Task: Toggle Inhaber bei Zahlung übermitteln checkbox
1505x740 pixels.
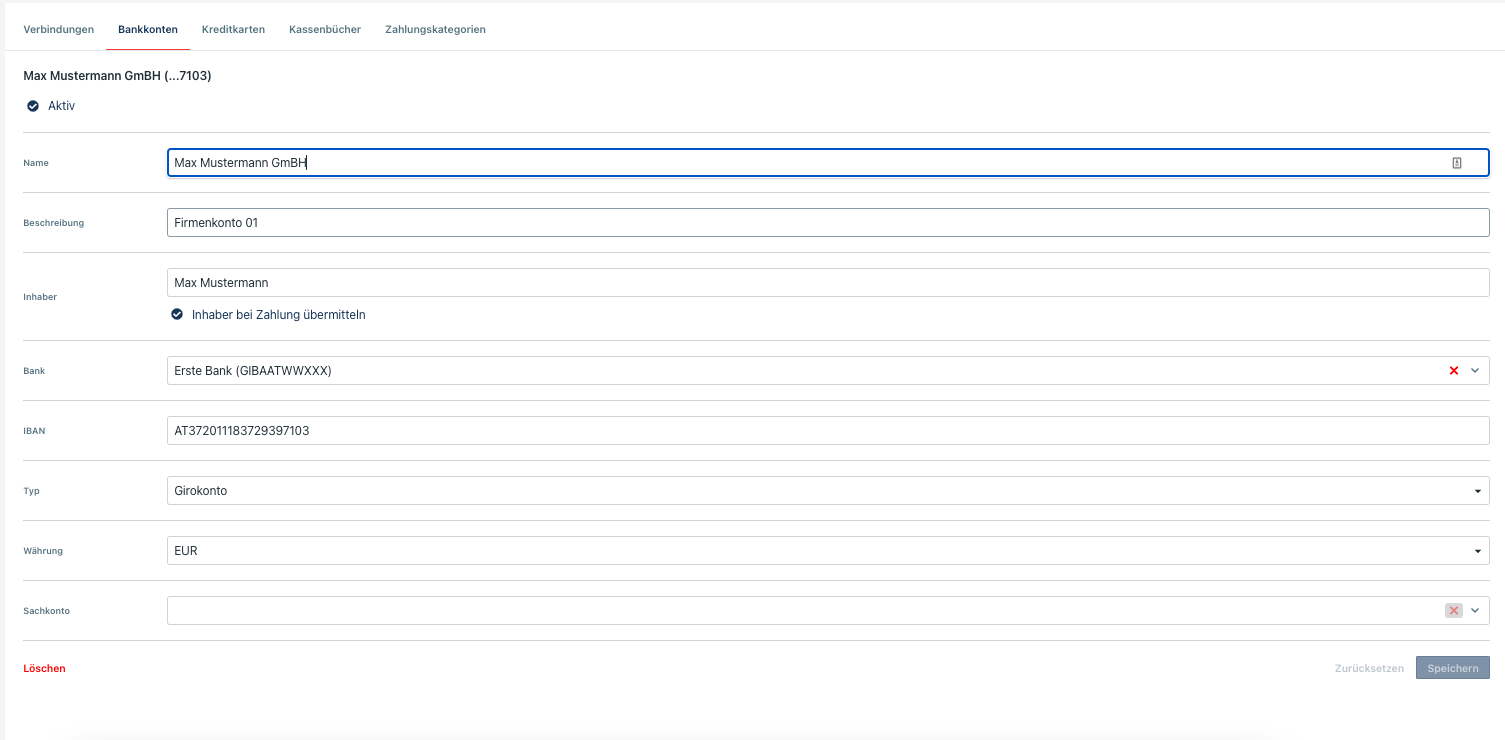Action: coord(177,314)
